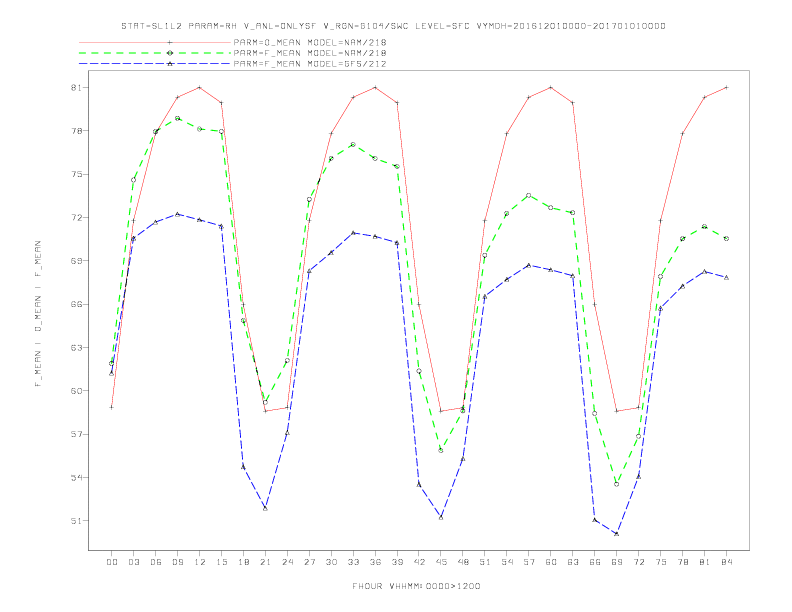The image size is (792, 612).
Task: Click the x-axis title FHOUR VHHMM=0000>1200
Action: [x=416, y=586]
